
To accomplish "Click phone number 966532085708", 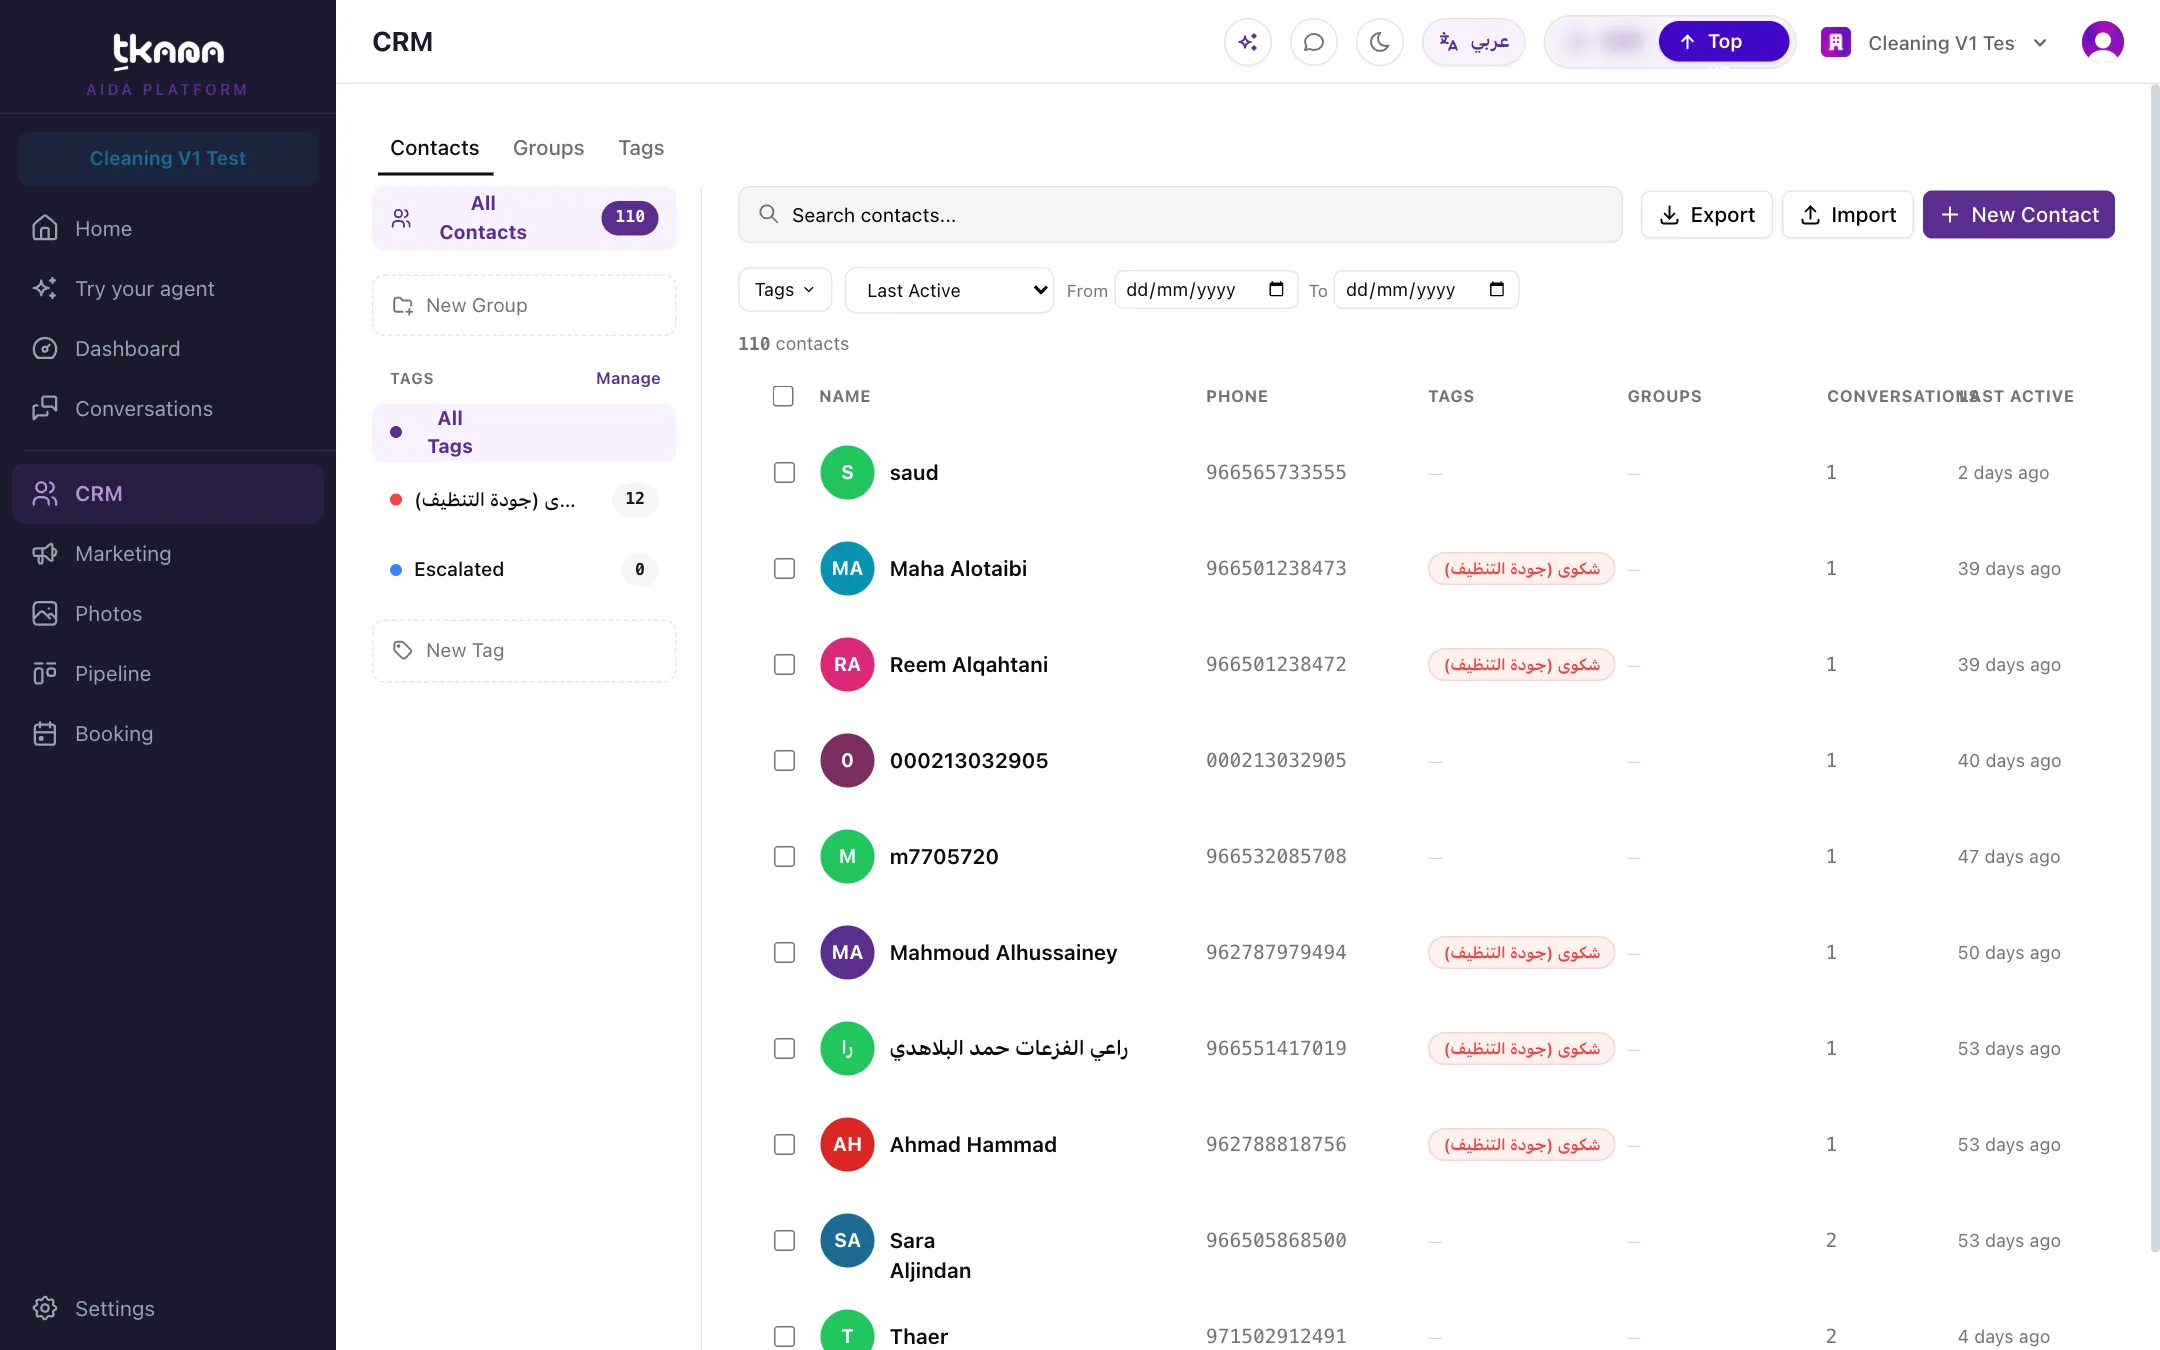I will (x=1276, y=856).
